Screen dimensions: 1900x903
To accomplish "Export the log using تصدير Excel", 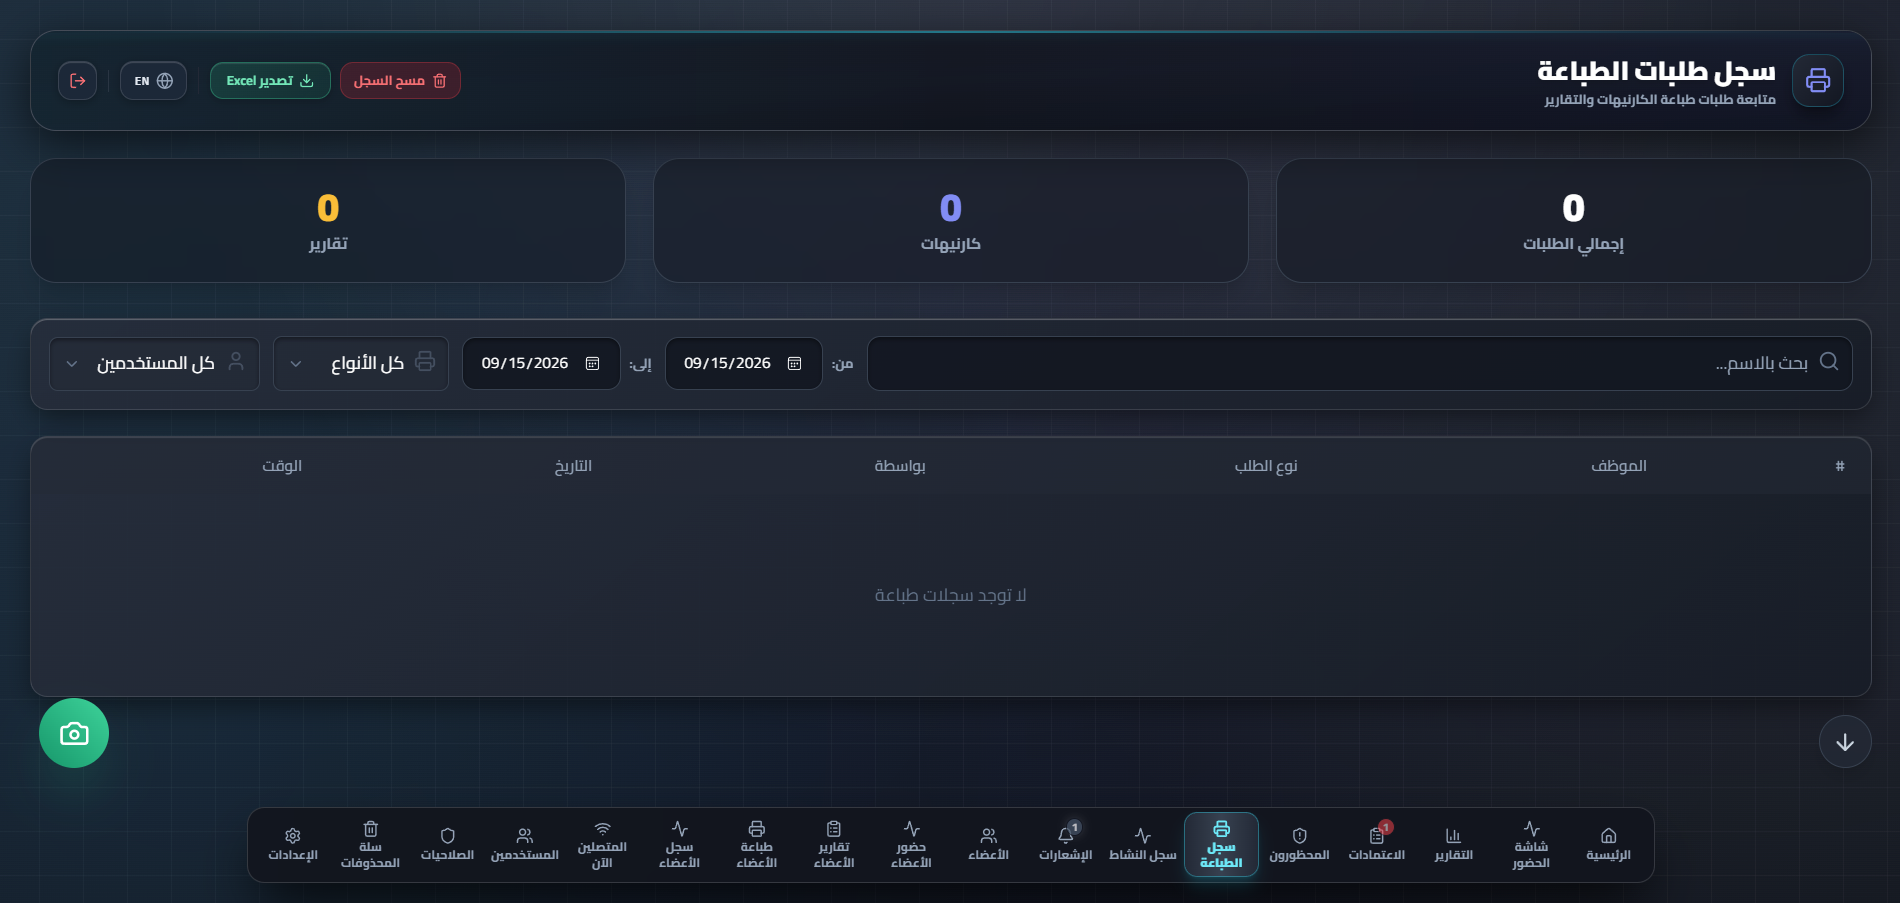I will click(x=270, y=81).
